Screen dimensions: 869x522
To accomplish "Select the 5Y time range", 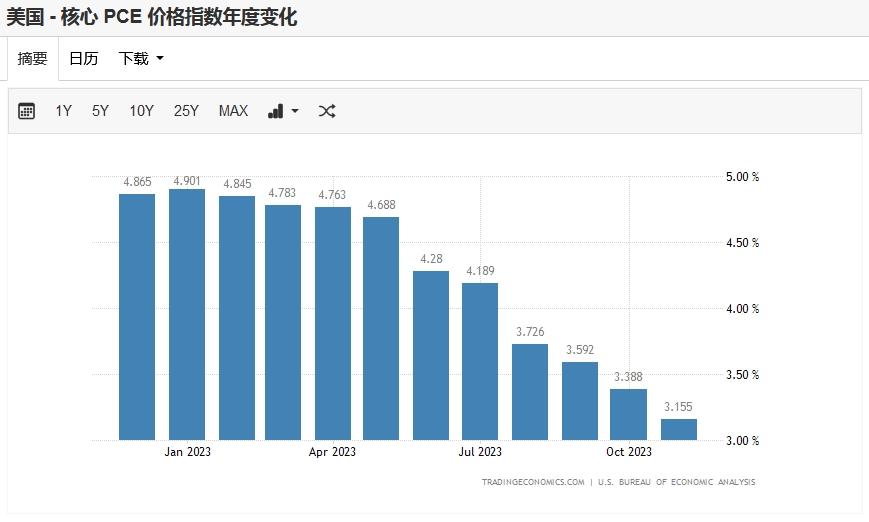I will coord(100,111).
